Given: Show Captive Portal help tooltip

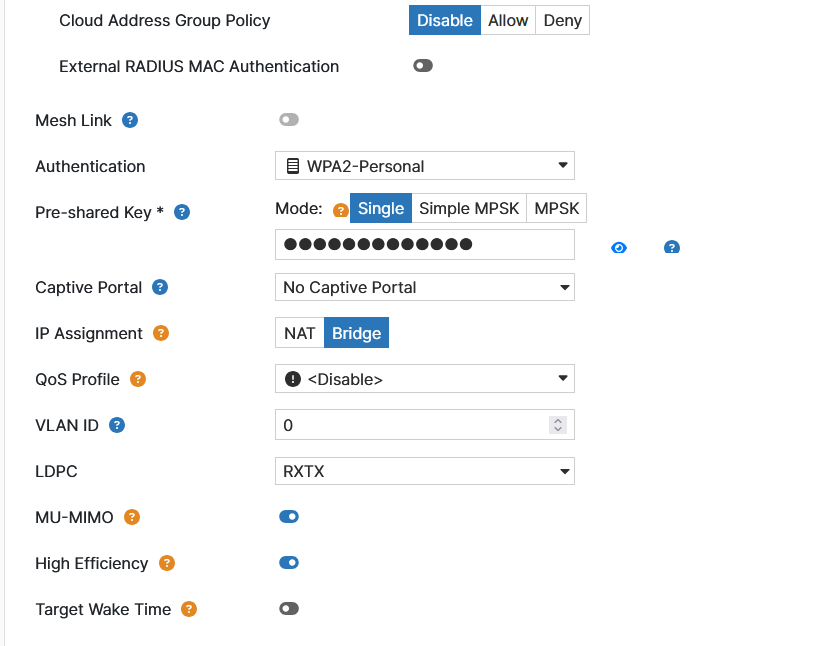Looking at the screenshot, I should (x=160, y=287).
